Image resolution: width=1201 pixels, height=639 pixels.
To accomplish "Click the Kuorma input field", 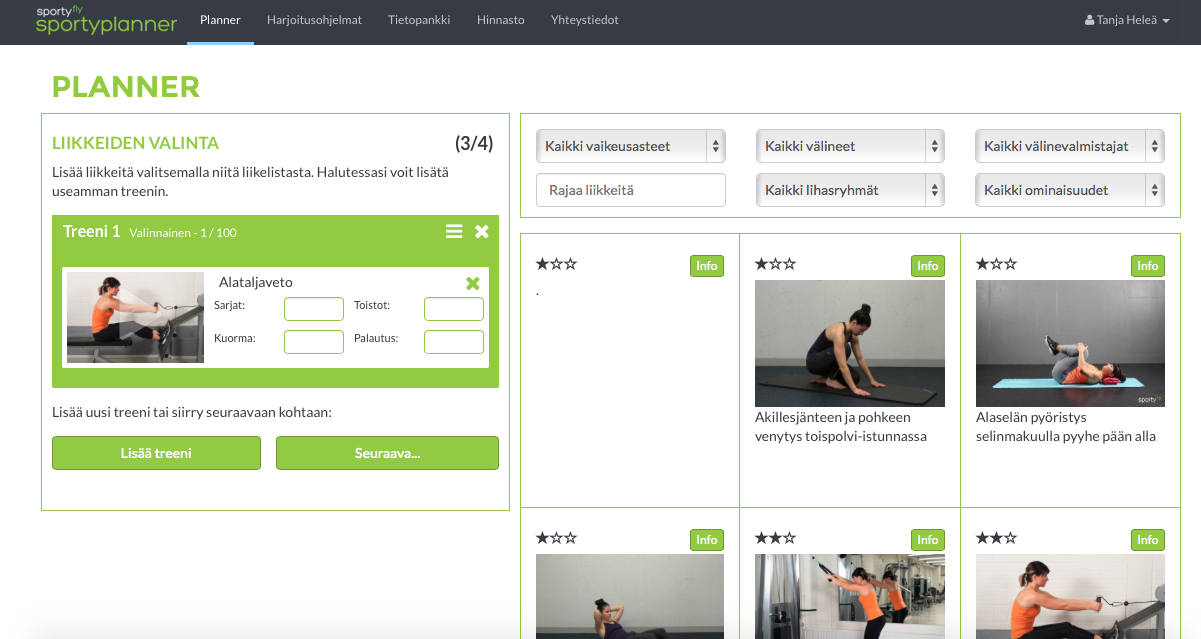I will pyautogui.click(x=314, y=342).
